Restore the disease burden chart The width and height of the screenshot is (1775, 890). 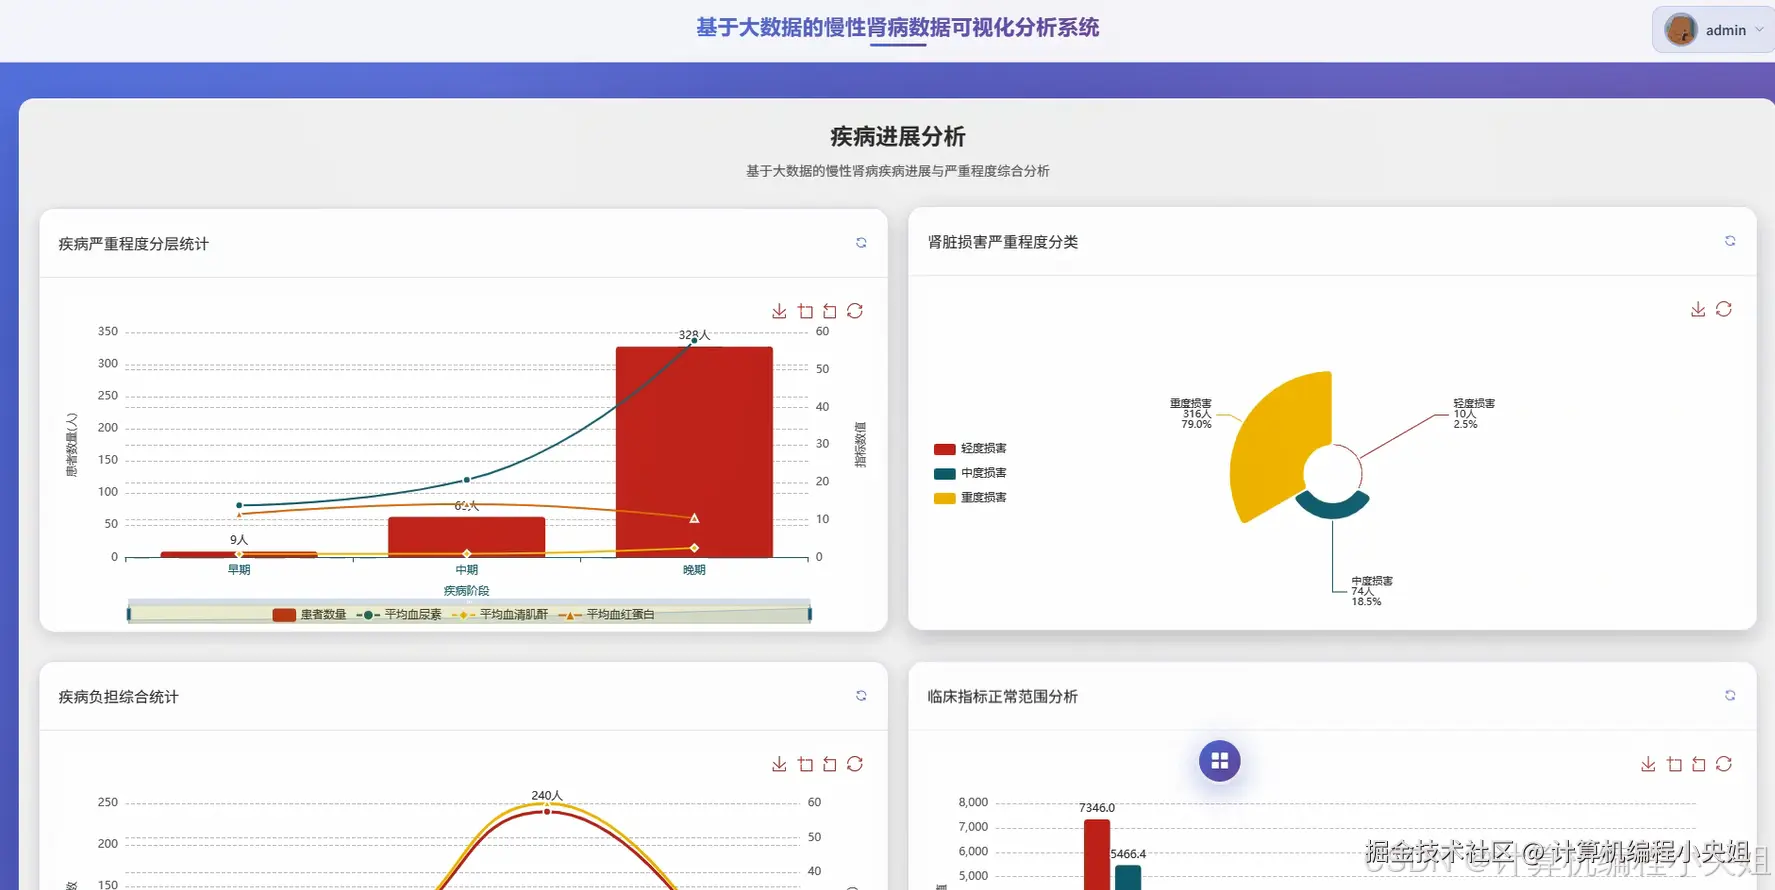855,764
